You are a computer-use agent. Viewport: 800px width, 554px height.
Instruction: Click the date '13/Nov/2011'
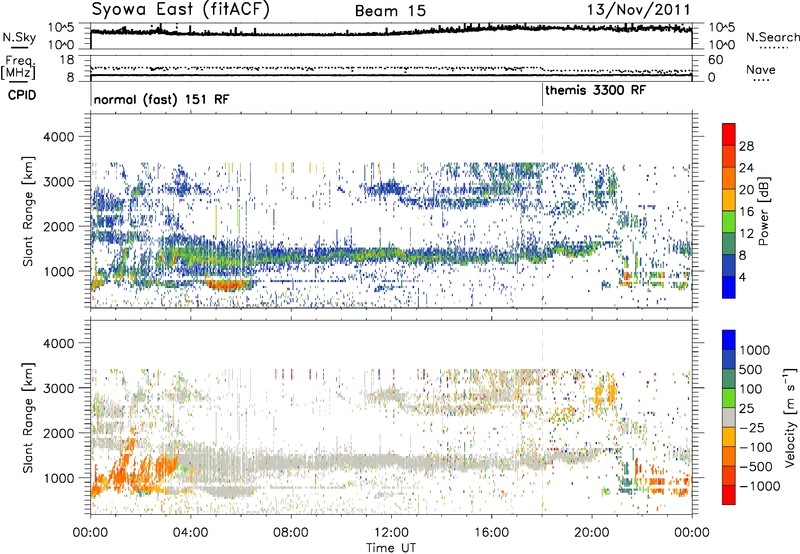coord(639,10)
